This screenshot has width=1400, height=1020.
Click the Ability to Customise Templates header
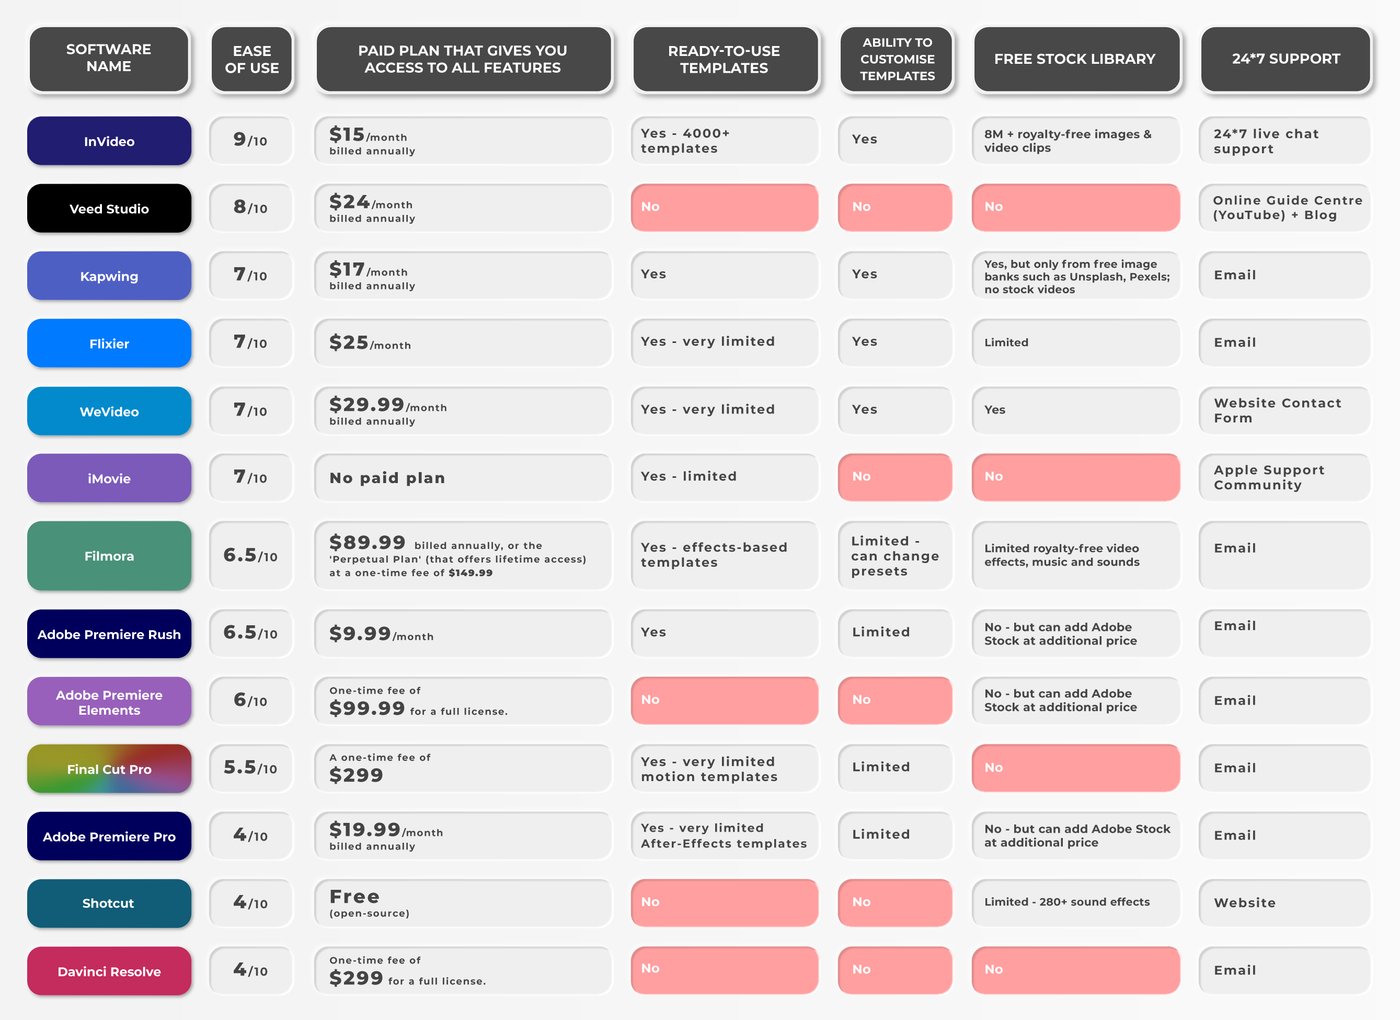897,59
